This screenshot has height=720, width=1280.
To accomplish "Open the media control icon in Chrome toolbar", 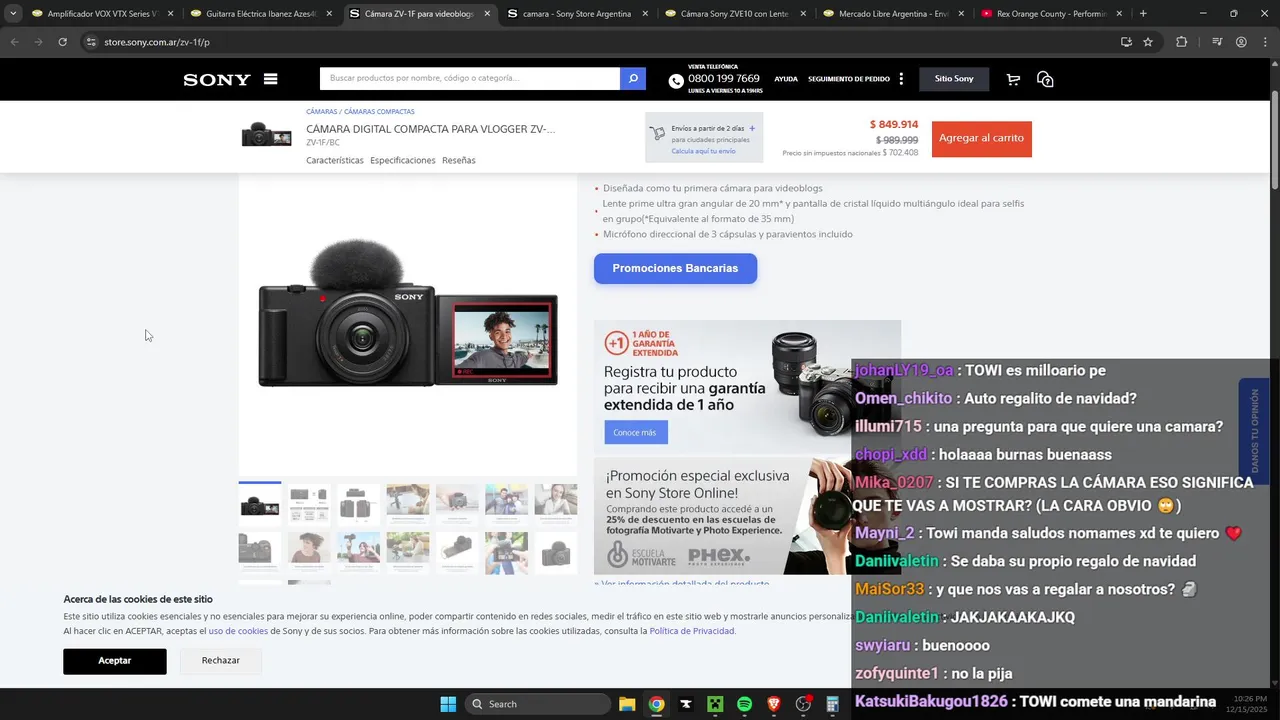I will tap(1216, 42).
